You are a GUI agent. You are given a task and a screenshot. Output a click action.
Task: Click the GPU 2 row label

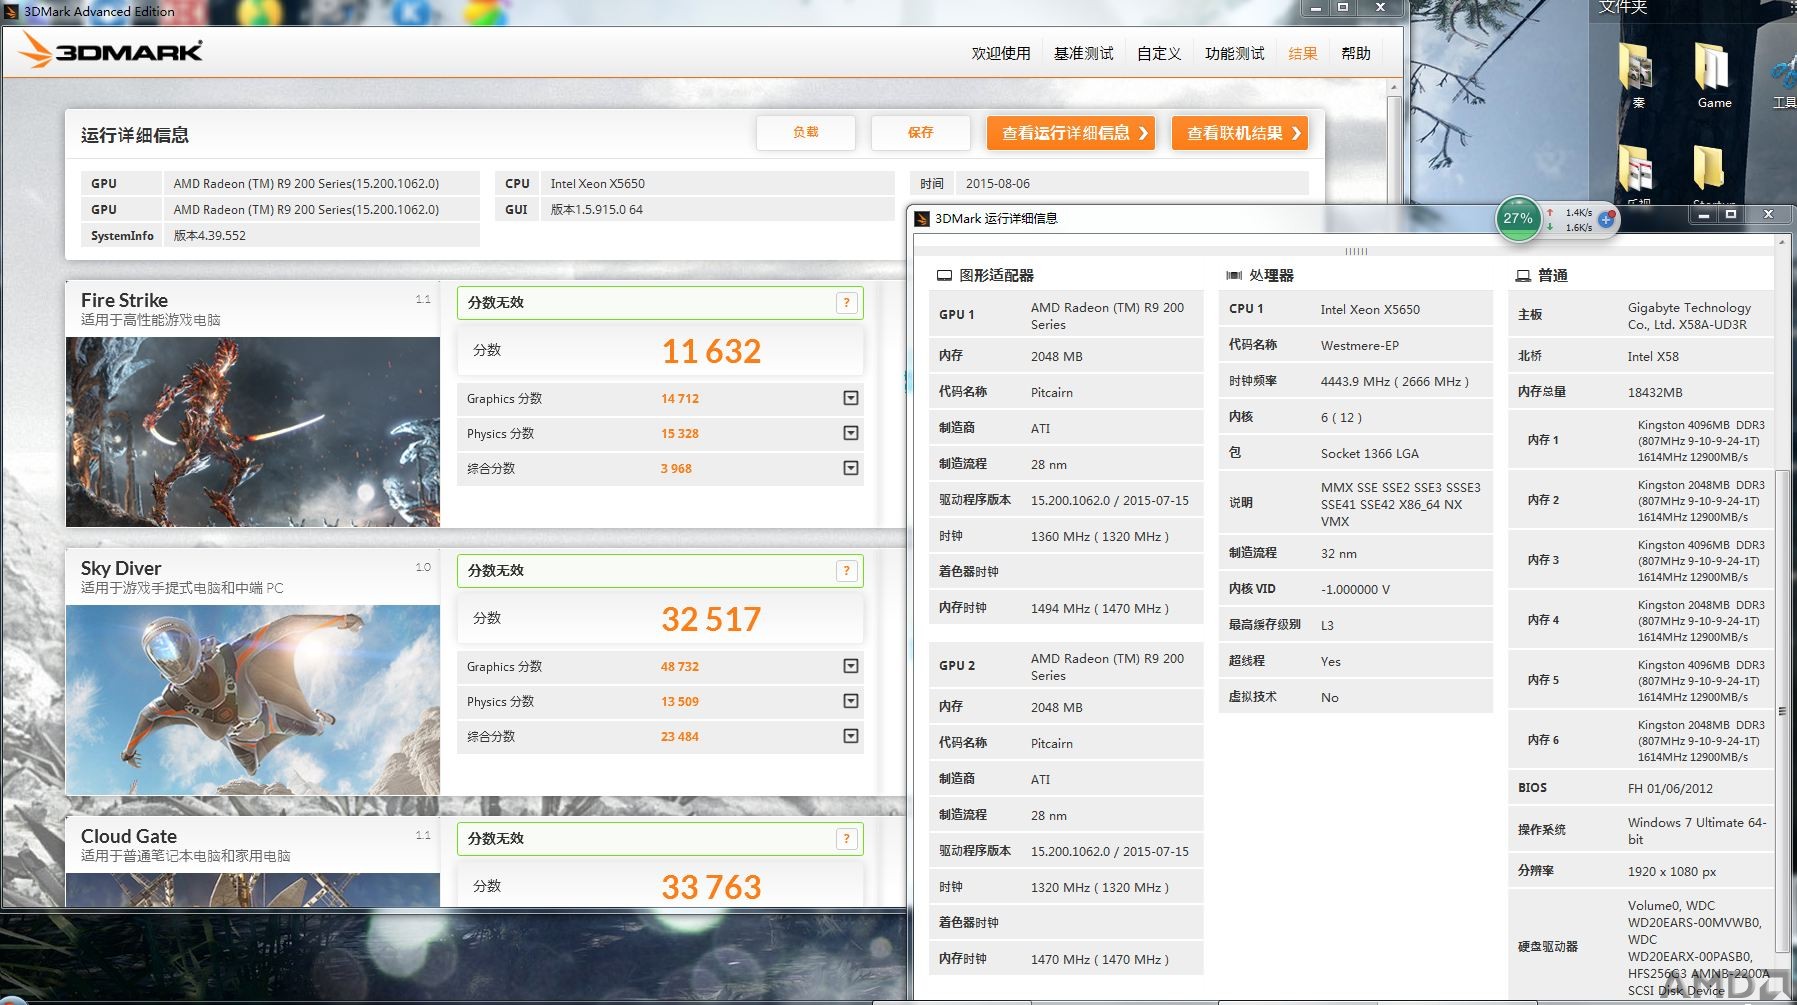pos(957,665)
